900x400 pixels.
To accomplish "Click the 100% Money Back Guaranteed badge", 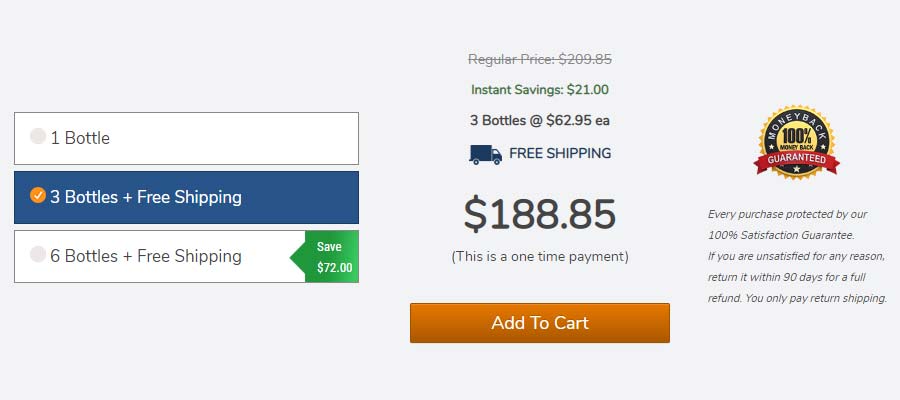I will click(796, 142).
